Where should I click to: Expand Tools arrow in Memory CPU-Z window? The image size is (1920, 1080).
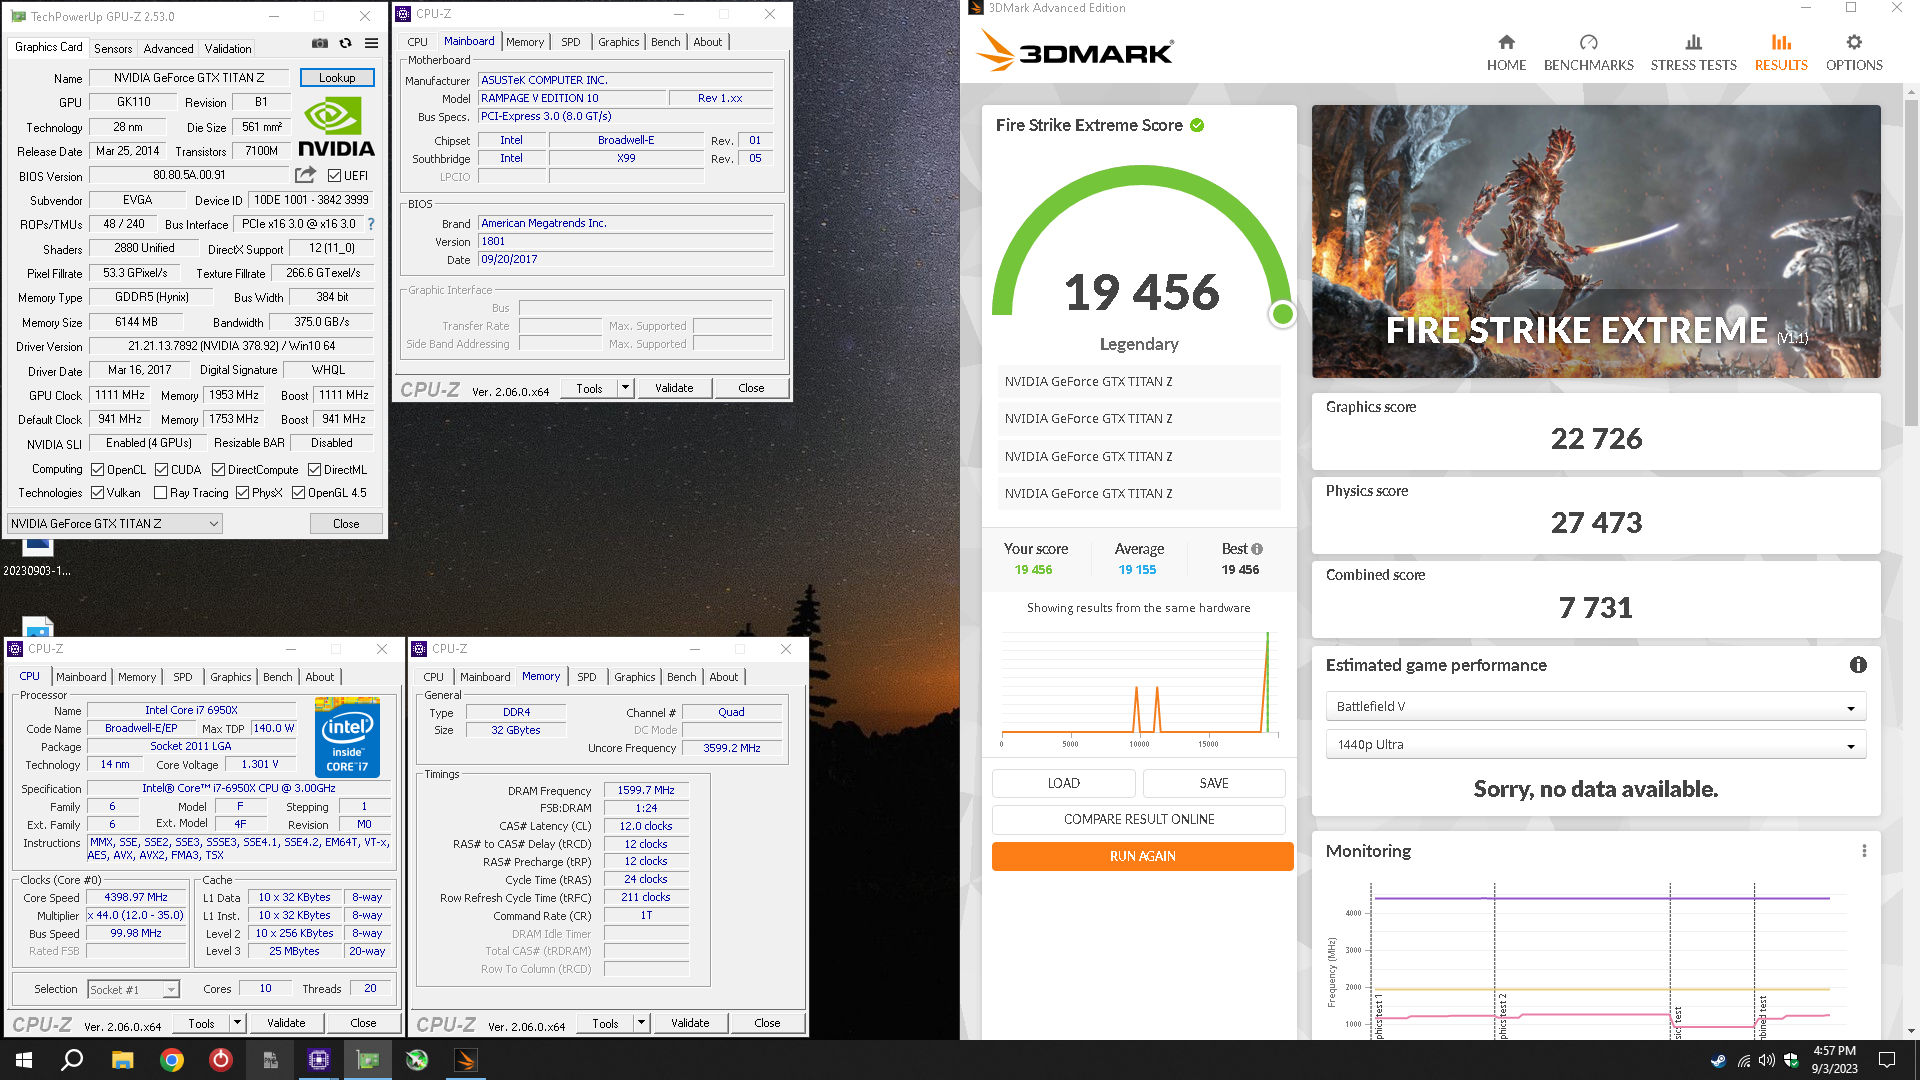pyautogui.click(x=641, y=1023)
